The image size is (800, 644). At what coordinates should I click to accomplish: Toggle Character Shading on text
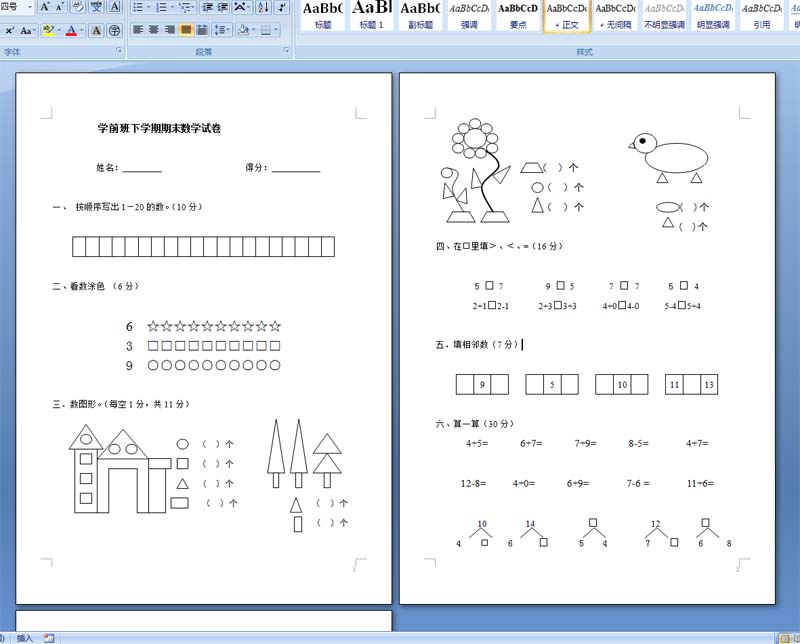coord(96,31)
